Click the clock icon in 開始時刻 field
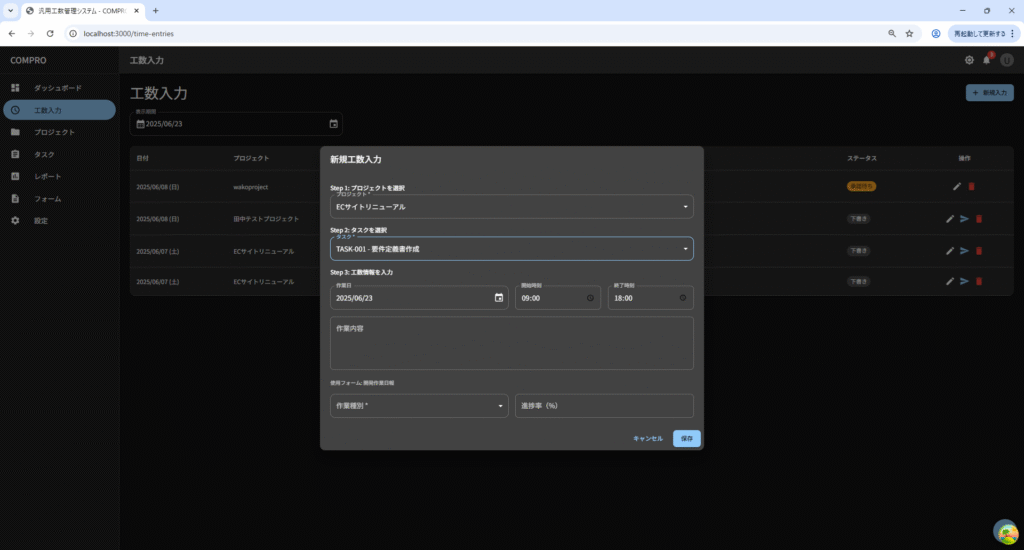Image resolution: width=1024 pixels, height=550 pixels. [x=590, y=298]
